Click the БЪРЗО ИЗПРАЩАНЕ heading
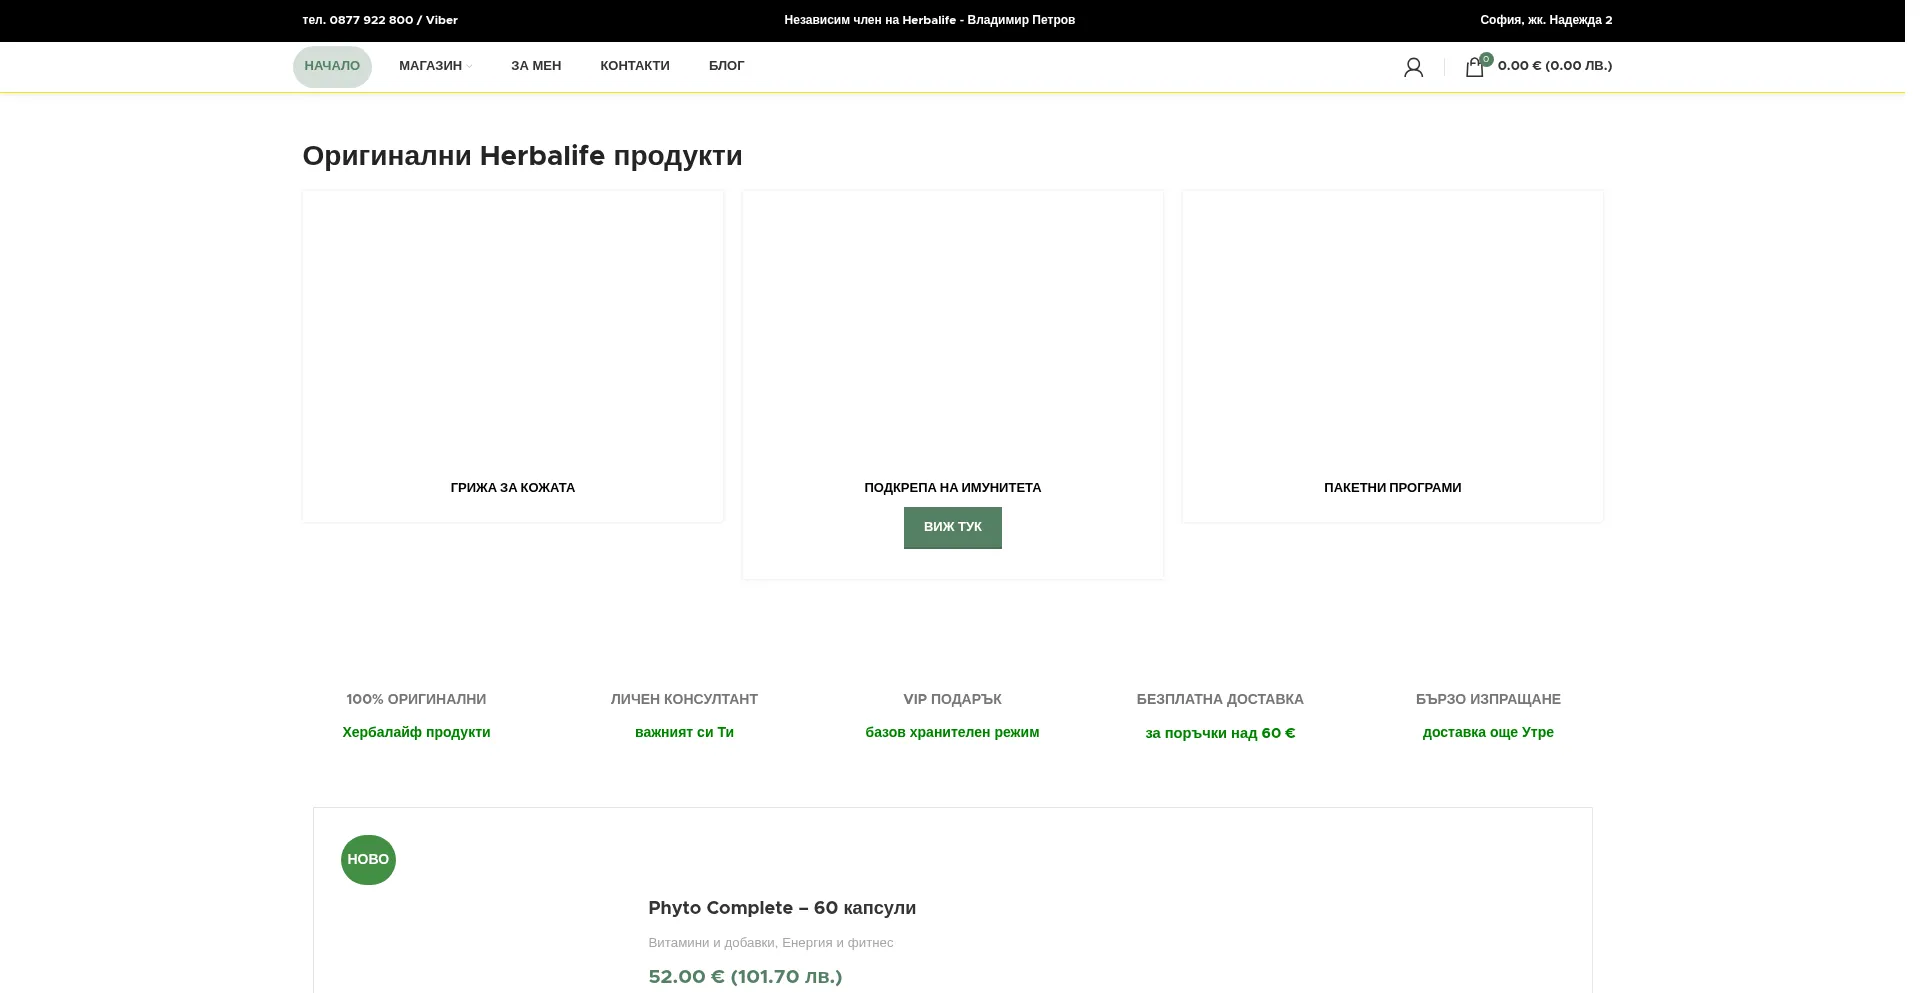 pyautogui.click(x=1488, y=699)
